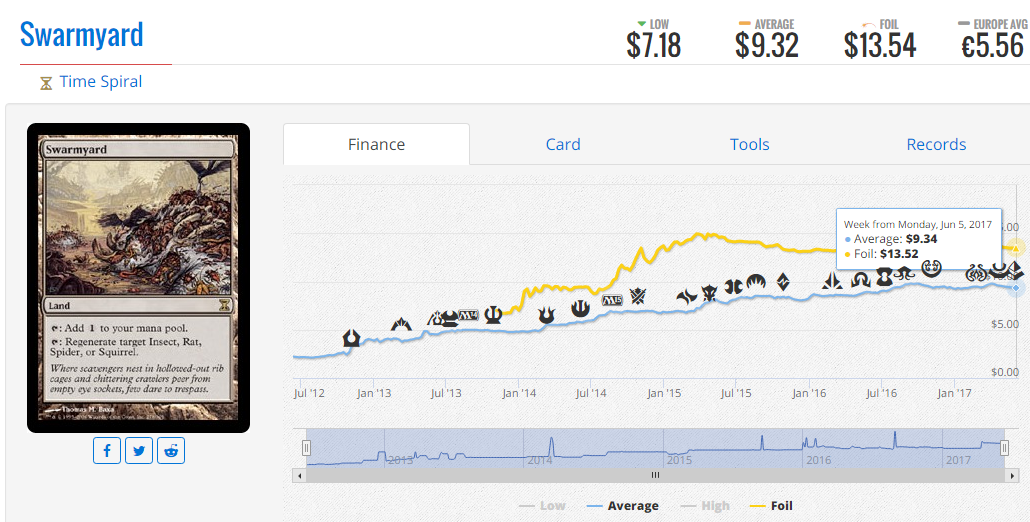Open the Time Spiral set link
1030x522 pixels.
(101, 81)
